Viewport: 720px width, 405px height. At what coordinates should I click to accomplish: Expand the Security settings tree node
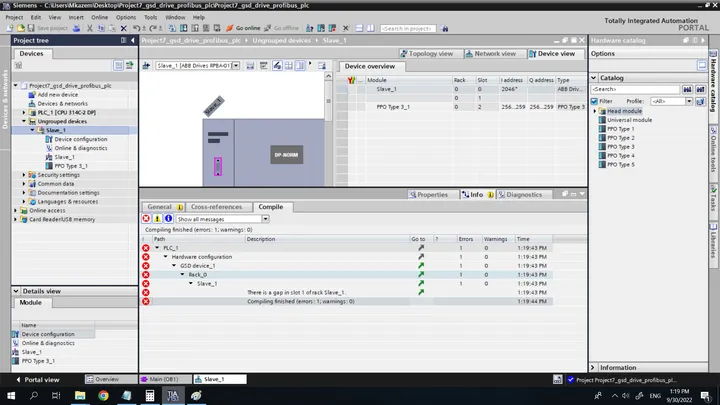24,175
